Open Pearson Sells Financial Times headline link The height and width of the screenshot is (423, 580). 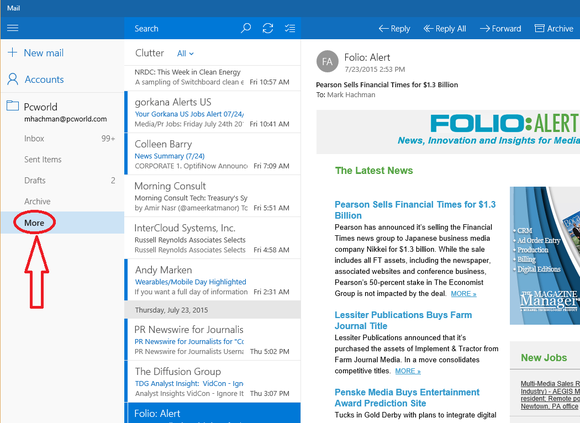pyautogui.click(x=415, y=210)
